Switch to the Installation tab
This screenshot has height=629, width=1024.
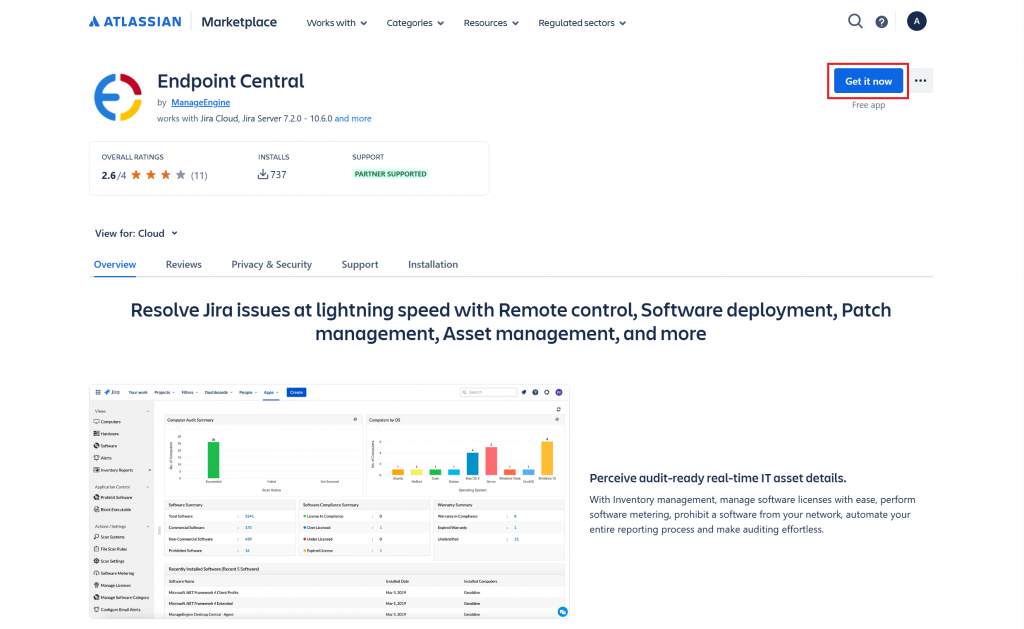(433, 265)
